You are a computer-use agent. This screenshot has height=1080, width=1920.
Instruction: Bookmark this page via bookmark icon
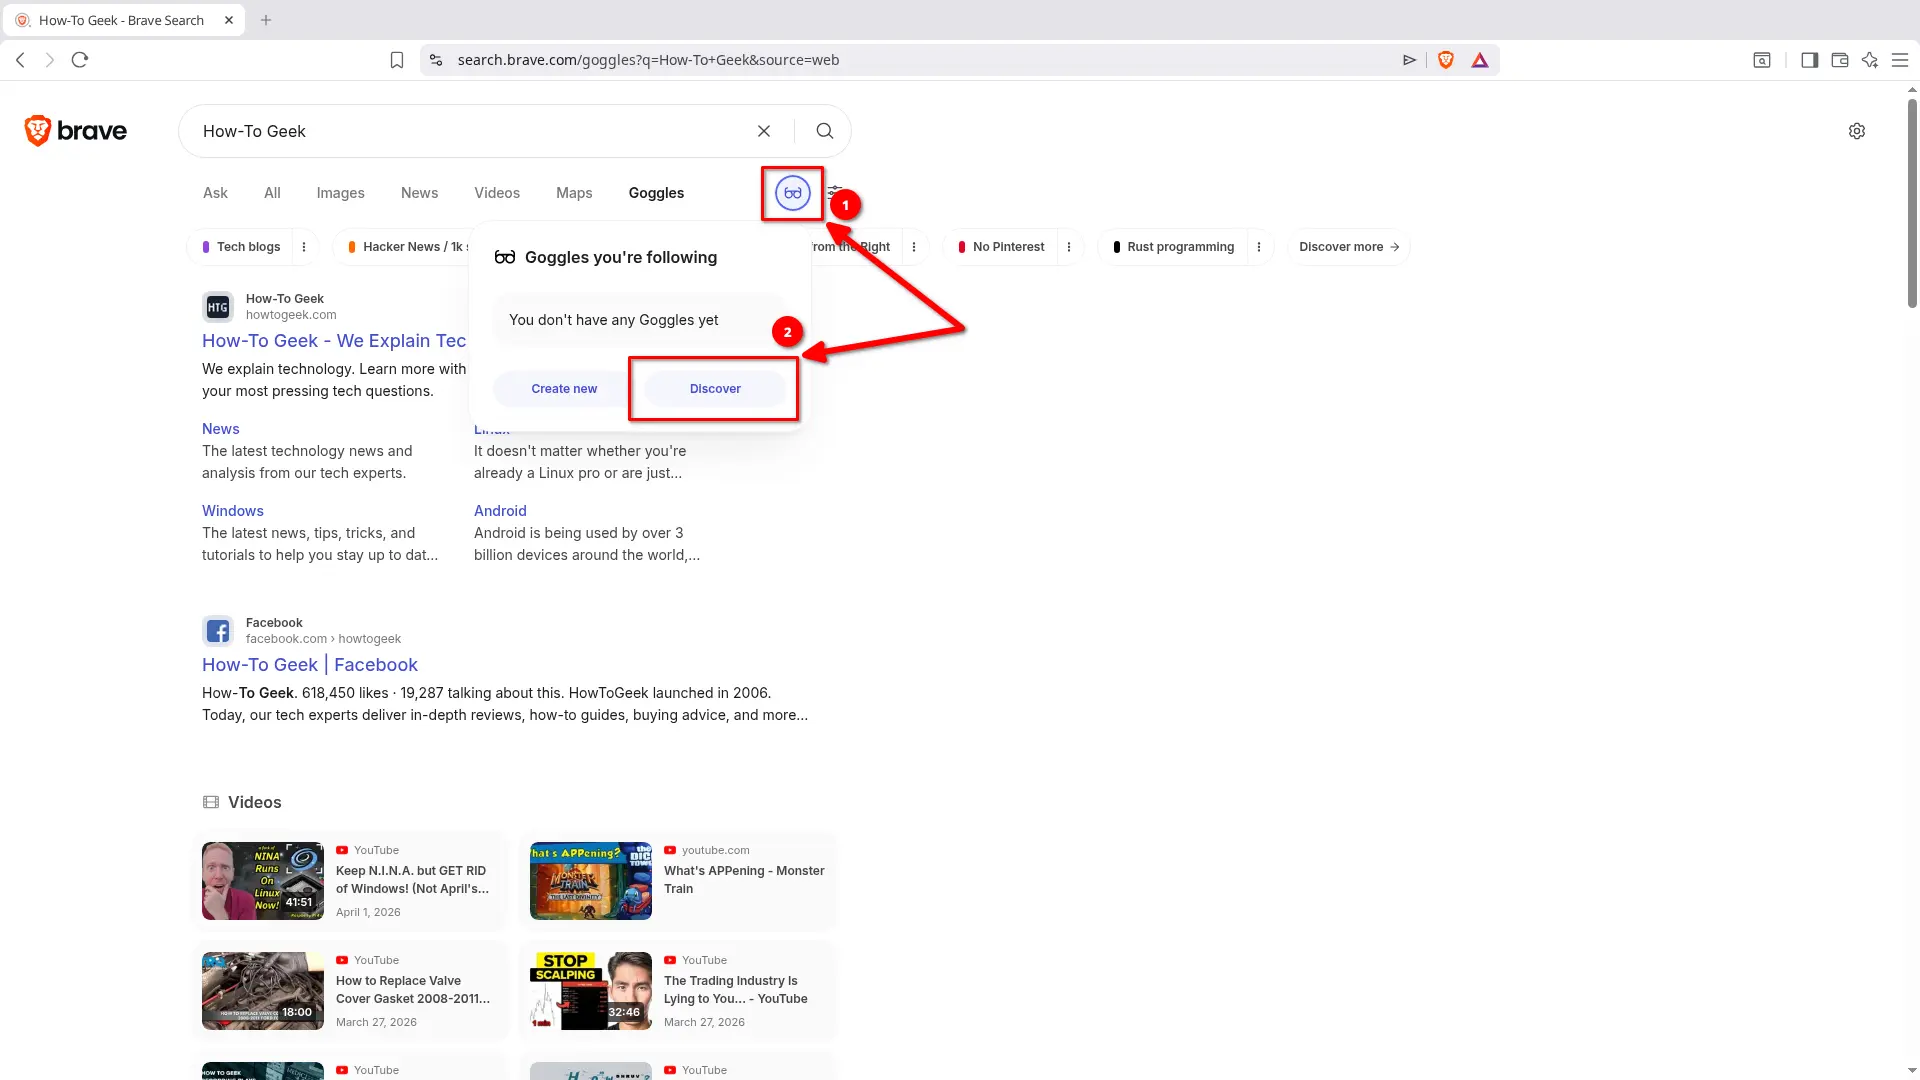pyautogui.click(x=397, y=60)
